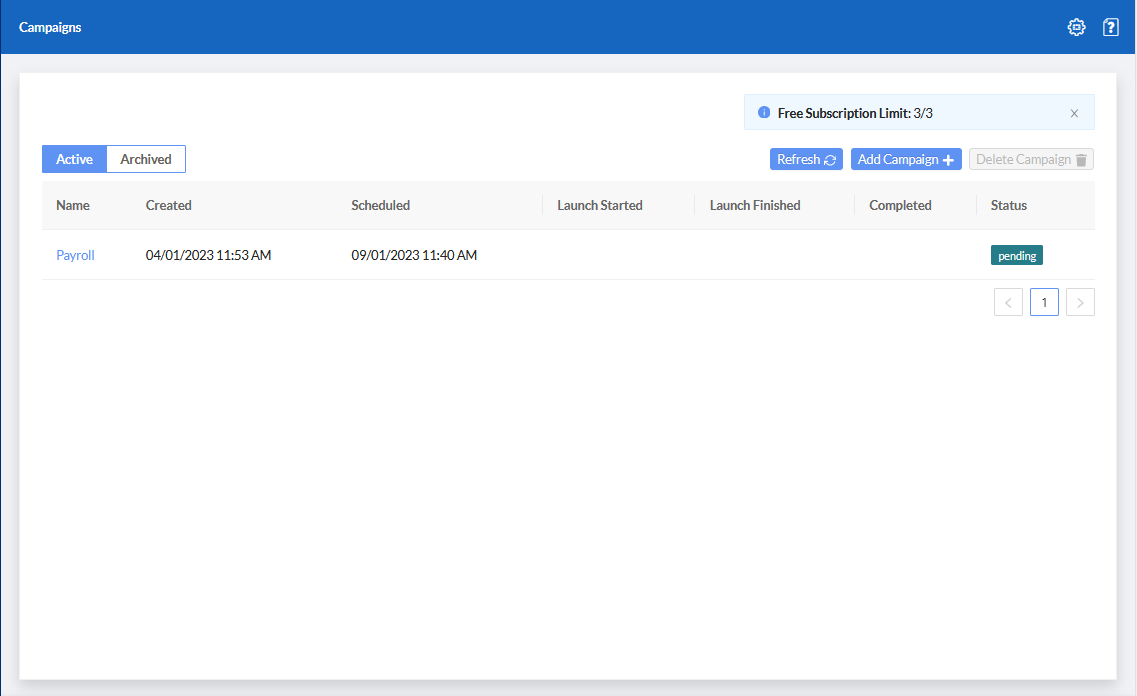1137x696 pixels.
Task: Select page 1 in pagination
Action: point(1044,301)
